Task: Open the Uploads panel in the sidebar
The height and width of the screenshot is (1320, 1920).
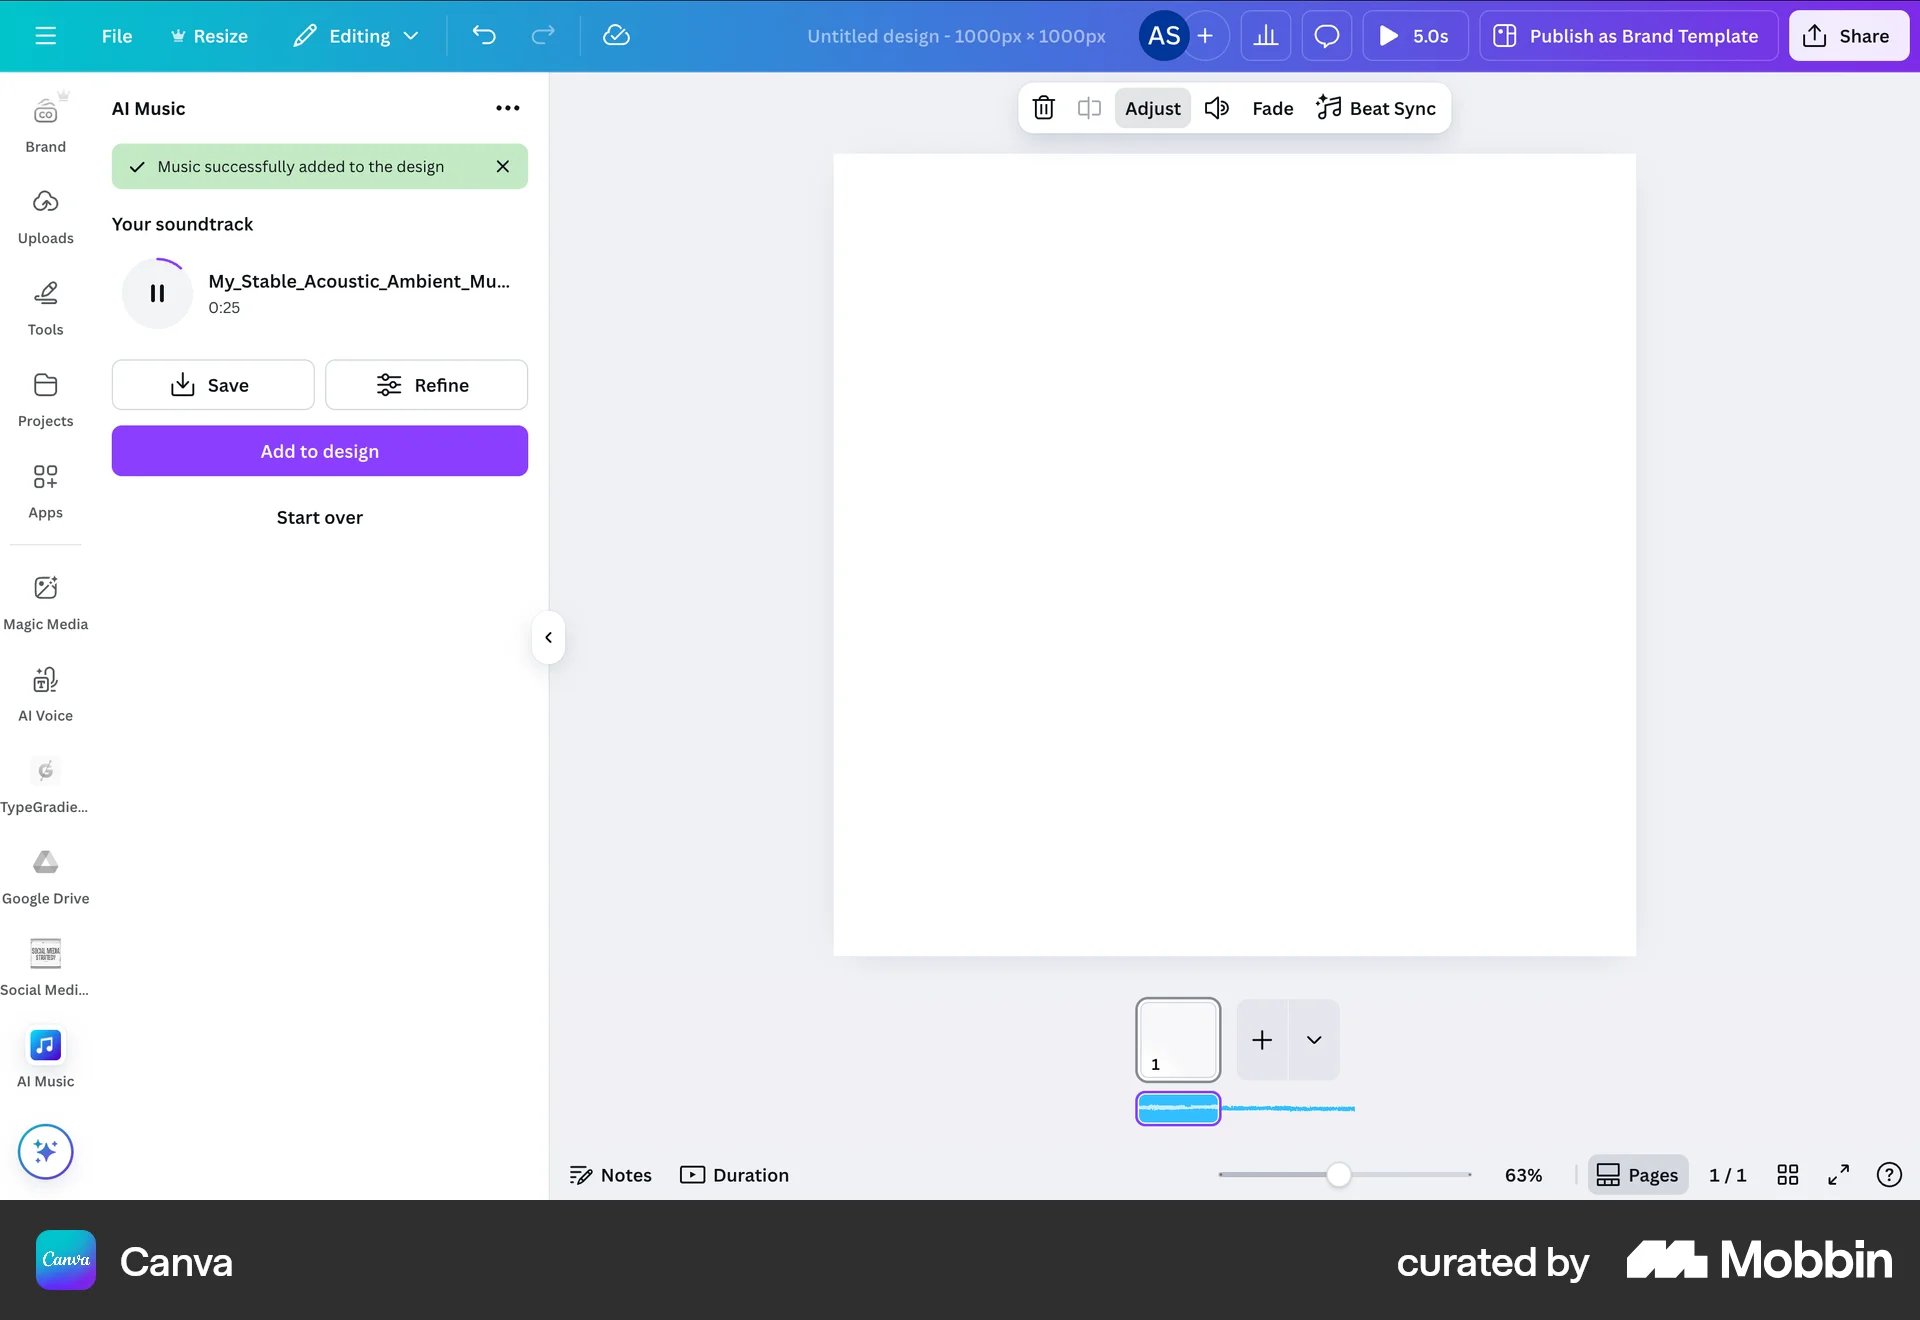Action: (x=45, y=213)
